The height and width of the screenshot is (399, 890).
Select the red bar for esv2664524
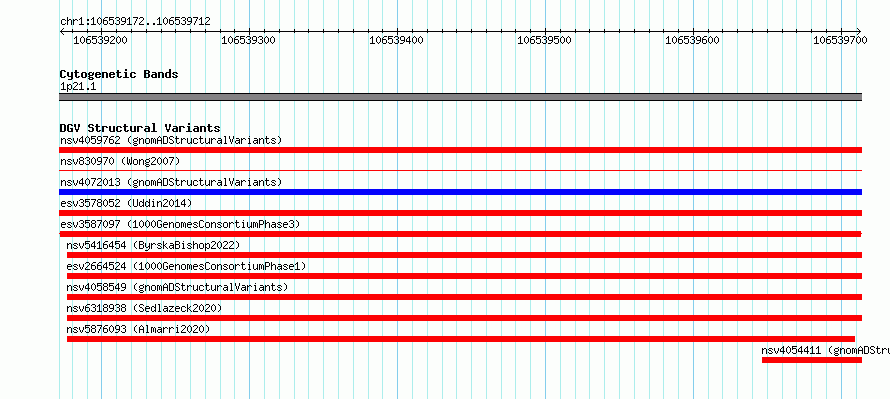pyautogui.click(x=464, y=276)
